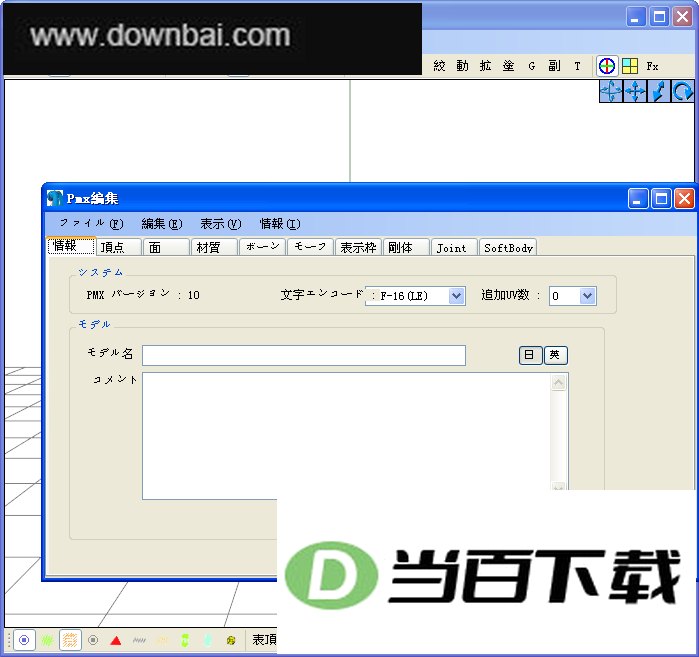Click the red triangle icon
699x657 pixels.
[116, 641]
